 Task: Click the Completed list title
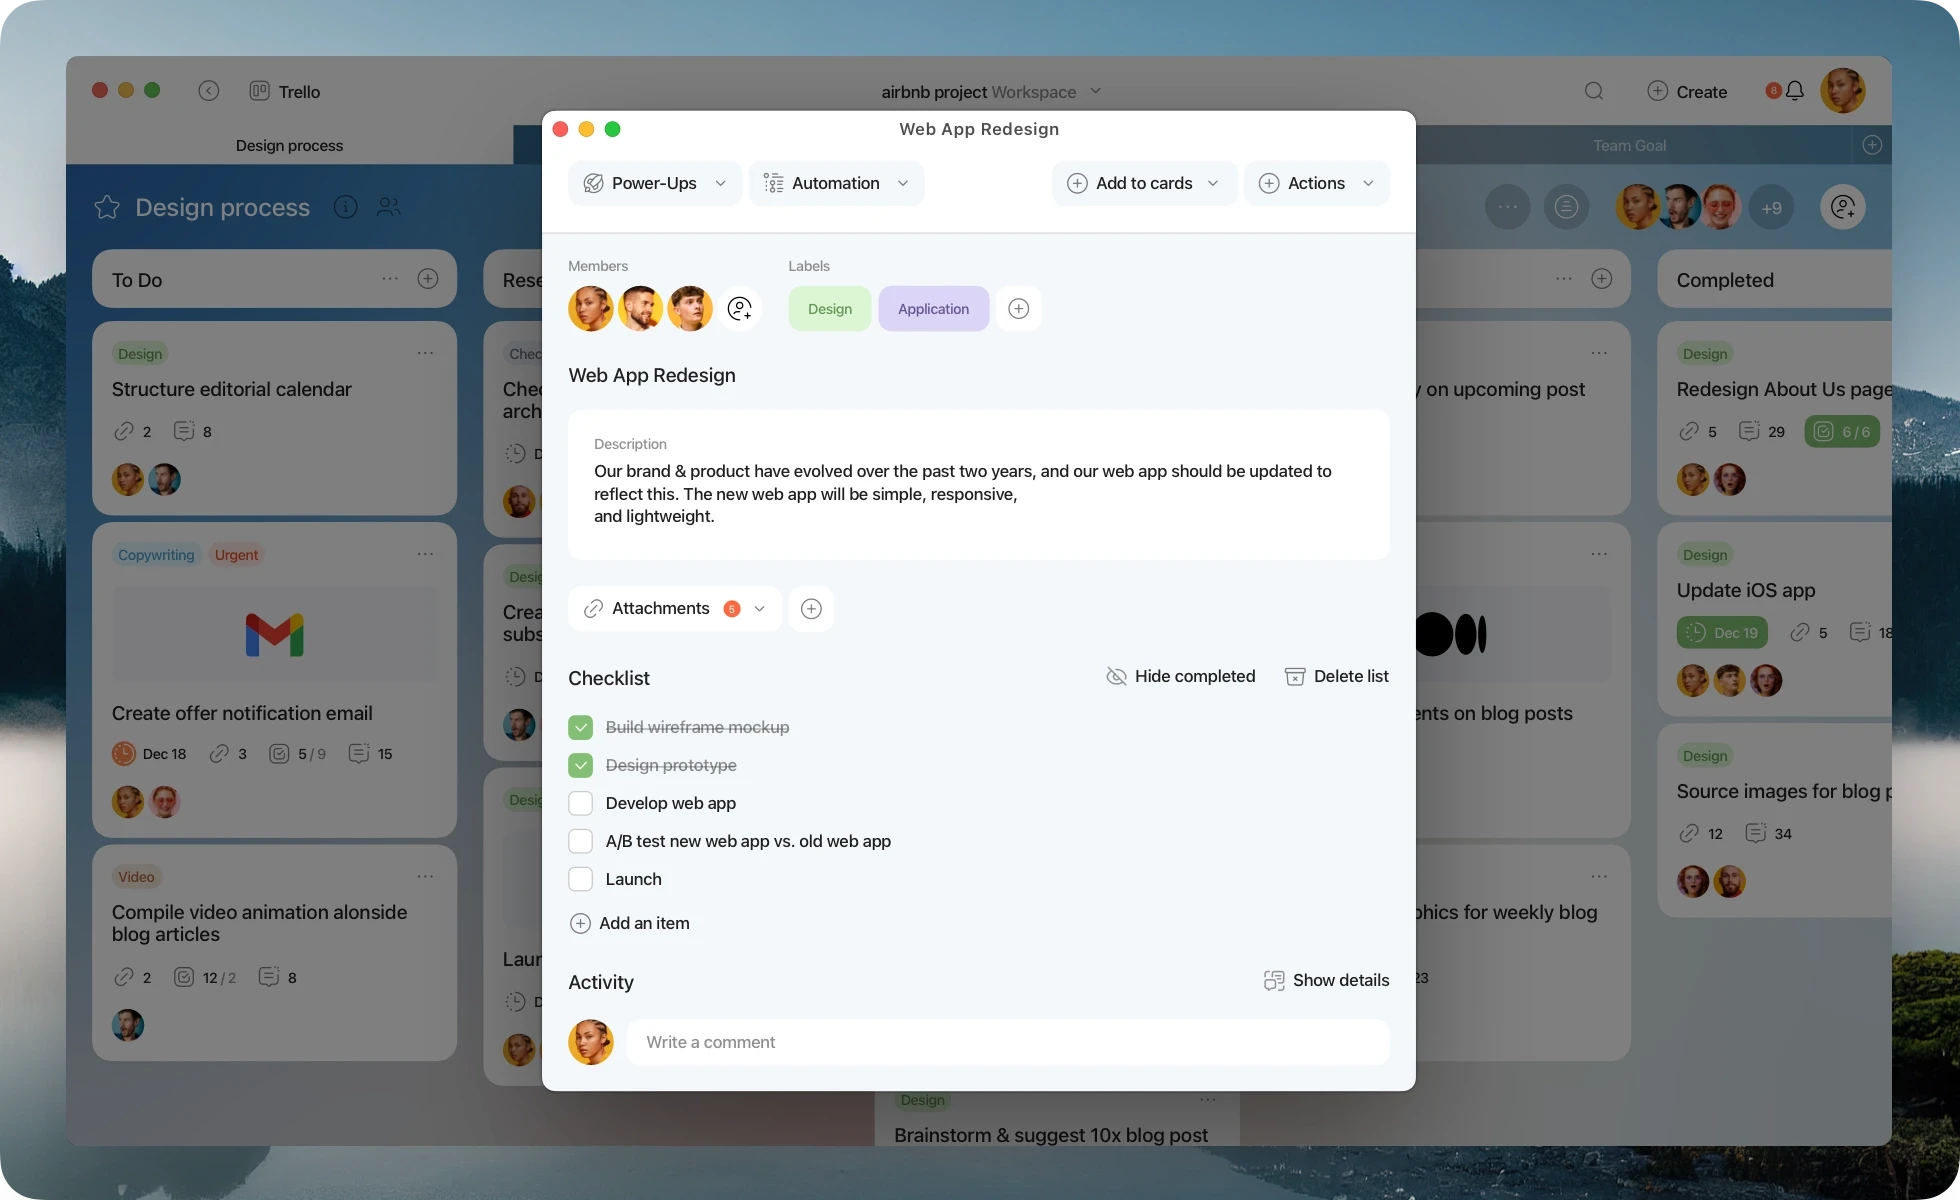[1725, 280]
